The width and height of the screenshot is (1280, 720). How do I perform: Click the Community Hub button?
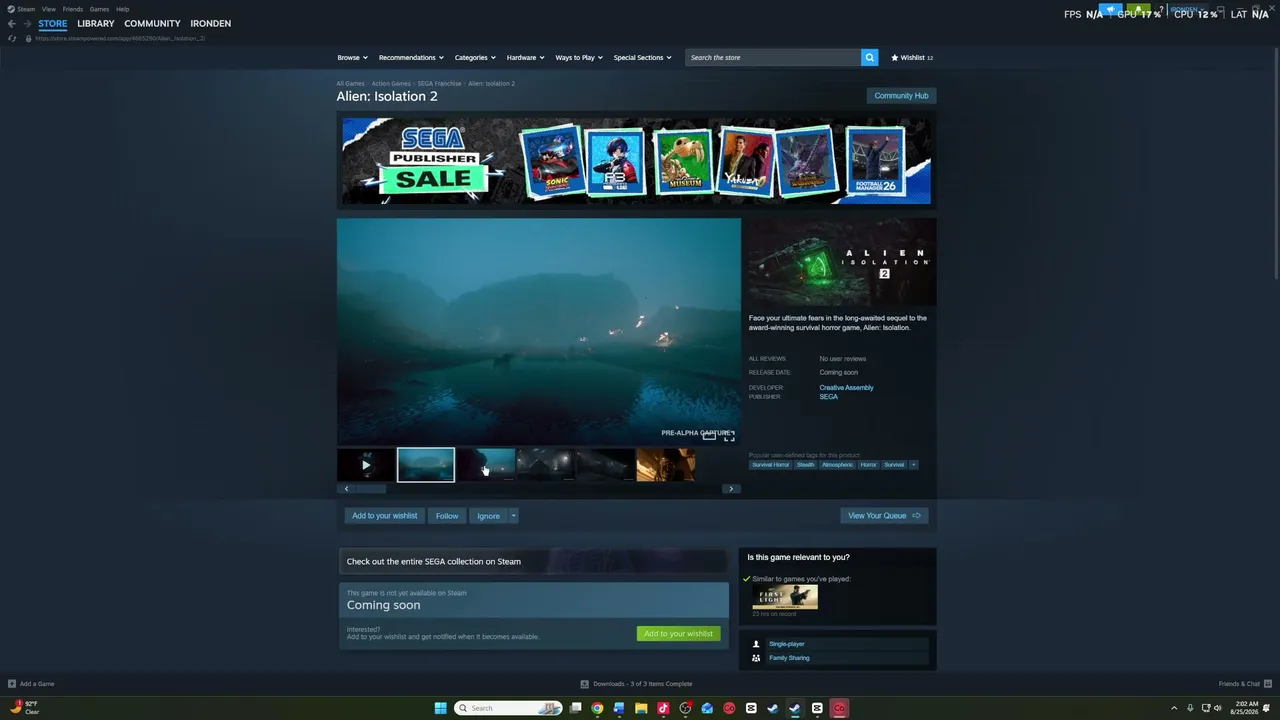901,96
